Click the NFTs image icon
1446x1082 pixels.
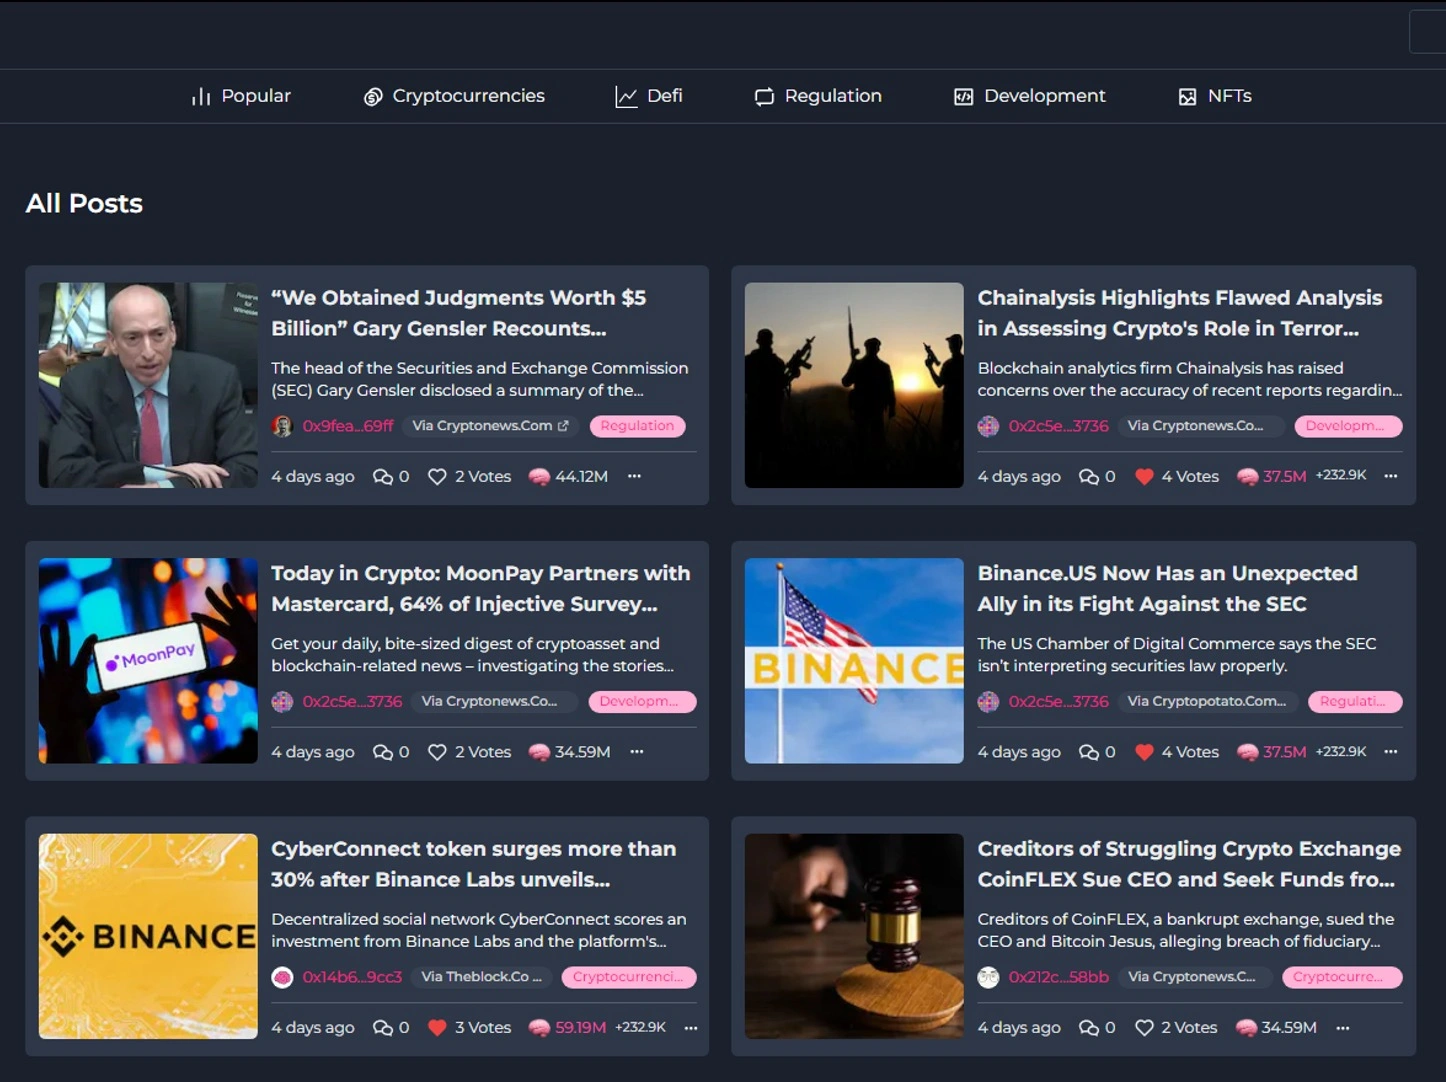[1188, 97]
